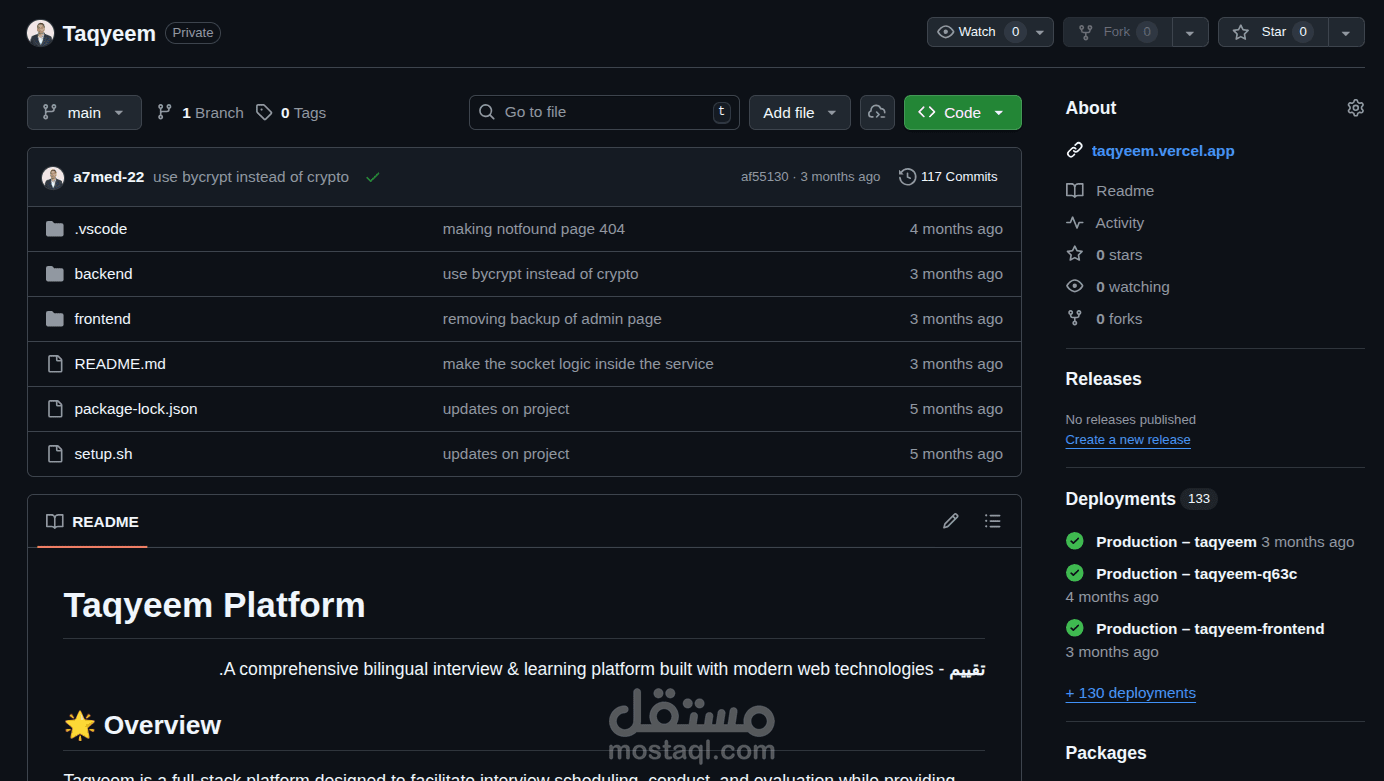Open the green Code dropdown
This screenshot has width=1384, height=781.
pyautogui.click(x=963, y=113)
